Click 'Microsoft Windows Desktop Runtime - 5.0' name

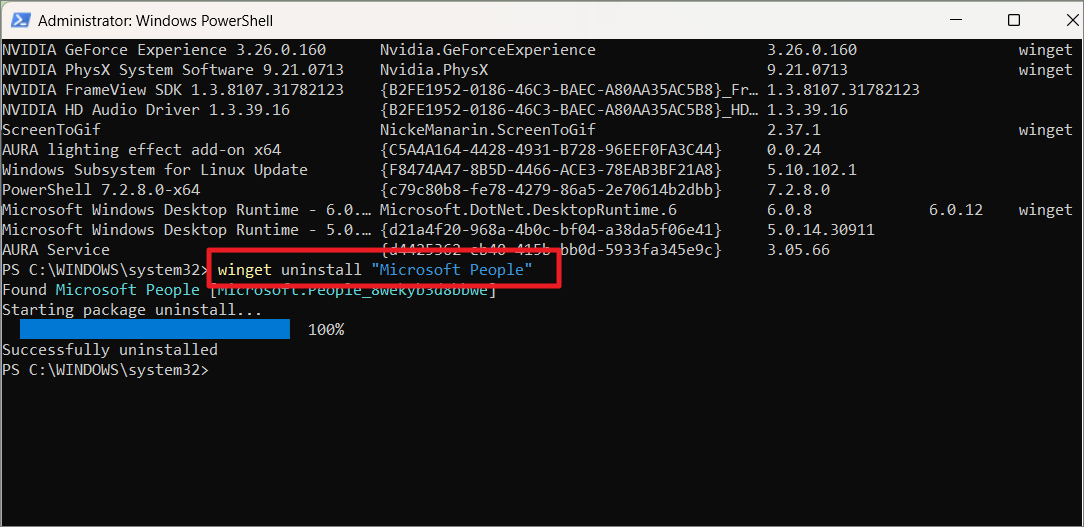(189, 230)
